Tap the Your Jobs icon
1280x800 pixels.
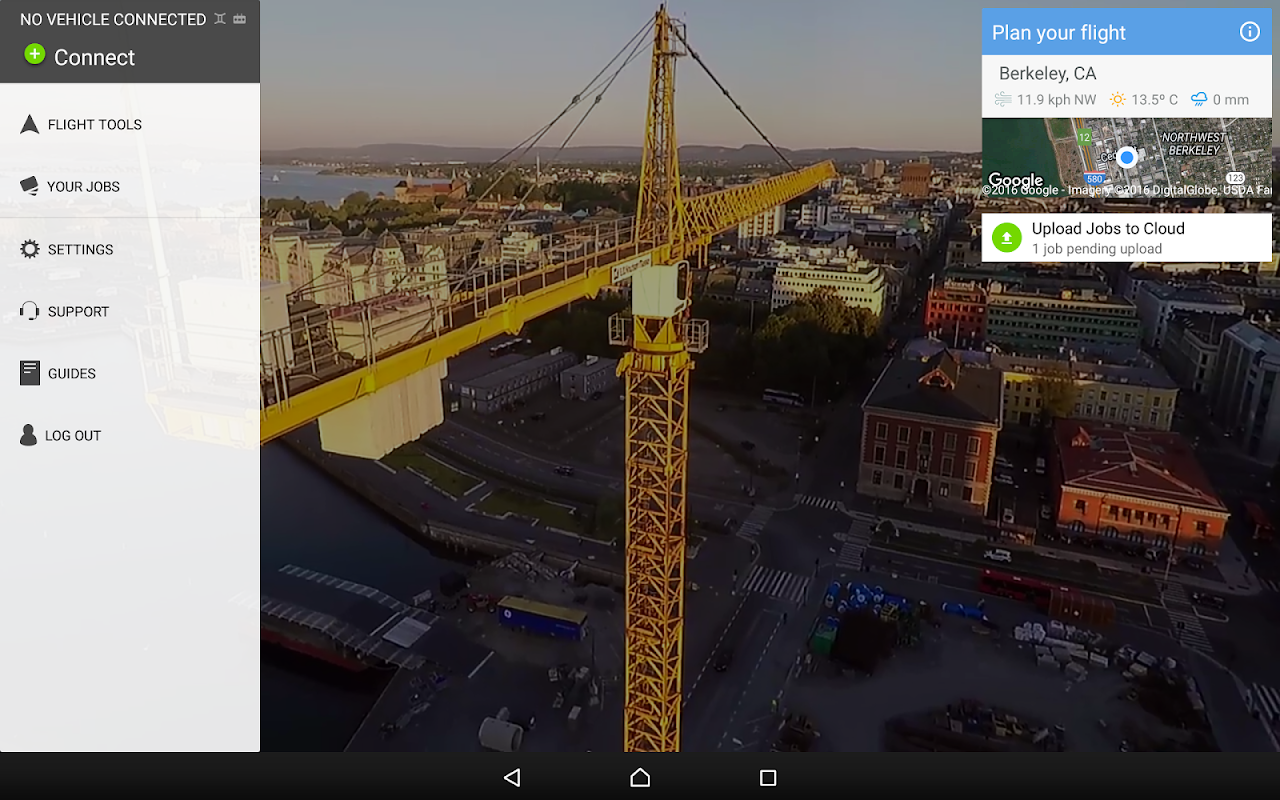point(29,186)
